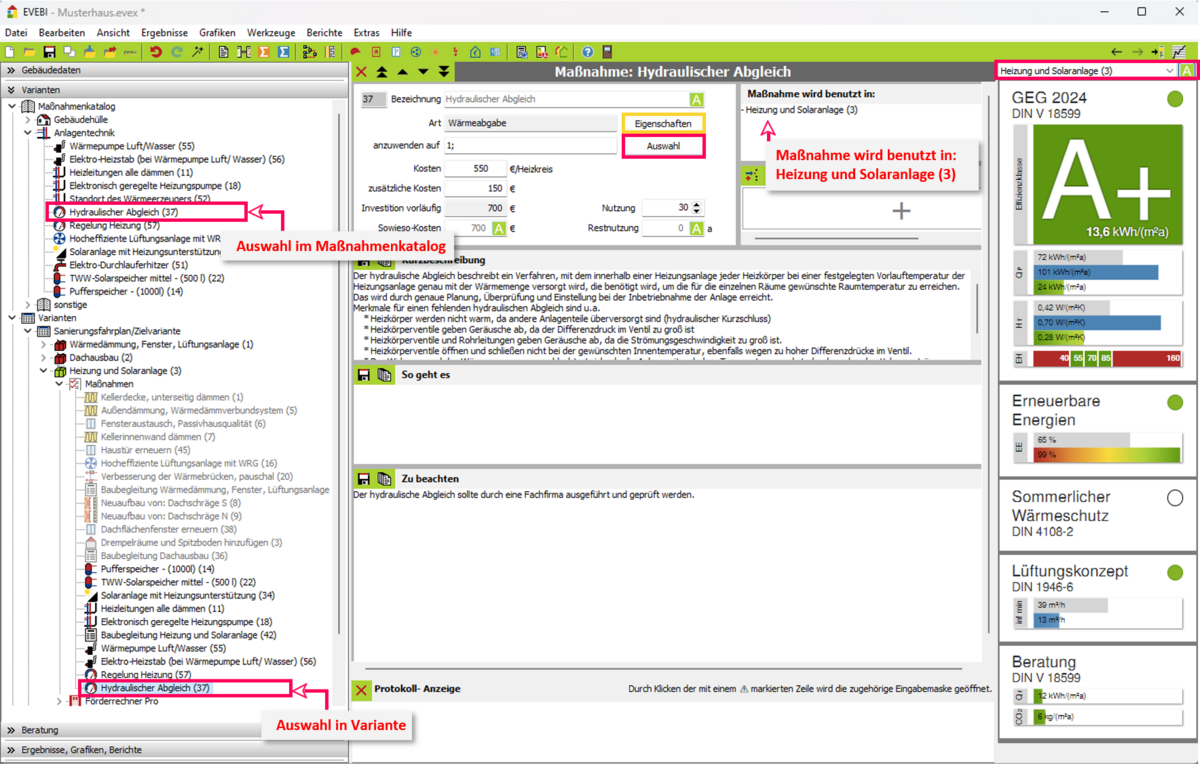This screenshot has height=764, width=1200.
Task: Expand the Beratung section in left panel
Action: (12, 730)
